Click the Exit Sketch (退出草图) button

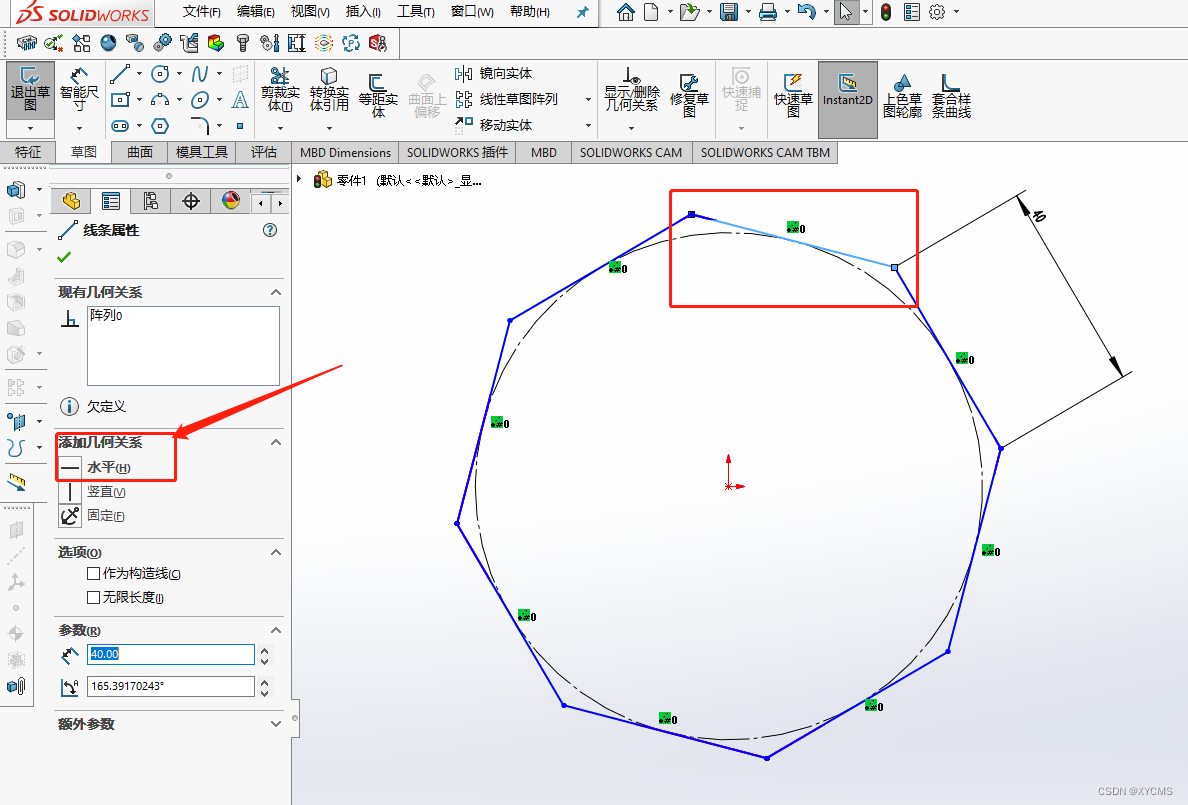[30, 92]
